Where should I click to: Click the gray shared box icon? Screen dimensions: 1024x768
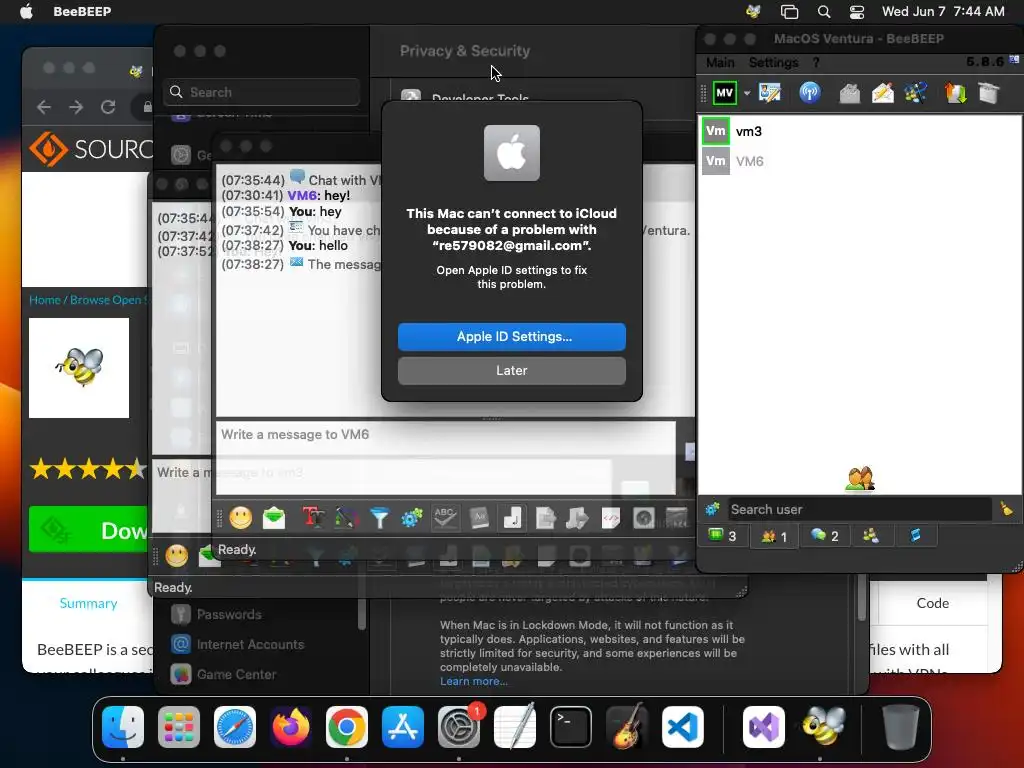[989, 93]
